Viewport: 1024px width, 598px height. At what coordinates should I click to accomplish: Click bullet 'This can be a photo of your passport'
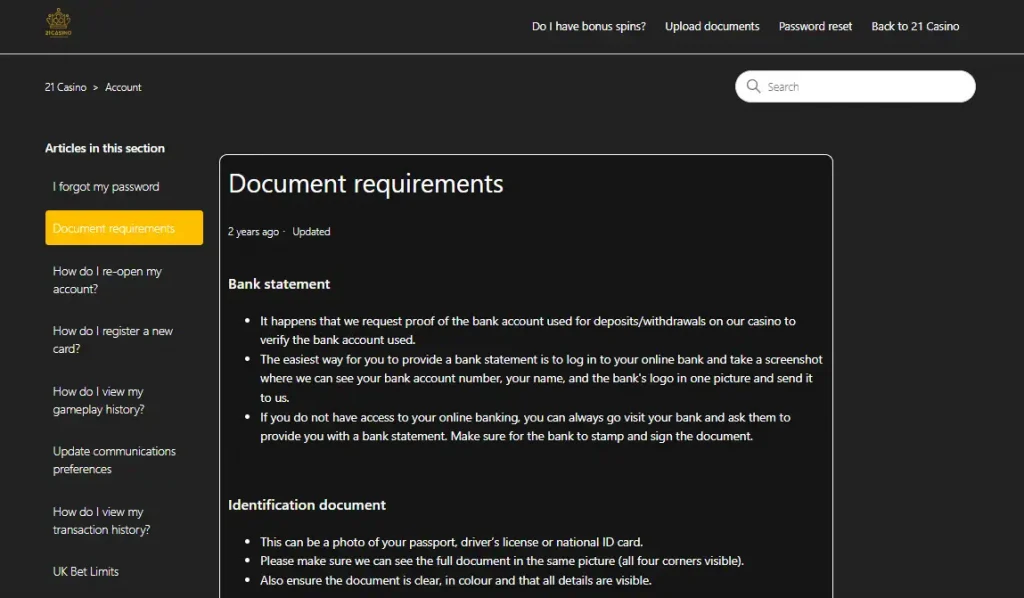click(x=451, y=542)
